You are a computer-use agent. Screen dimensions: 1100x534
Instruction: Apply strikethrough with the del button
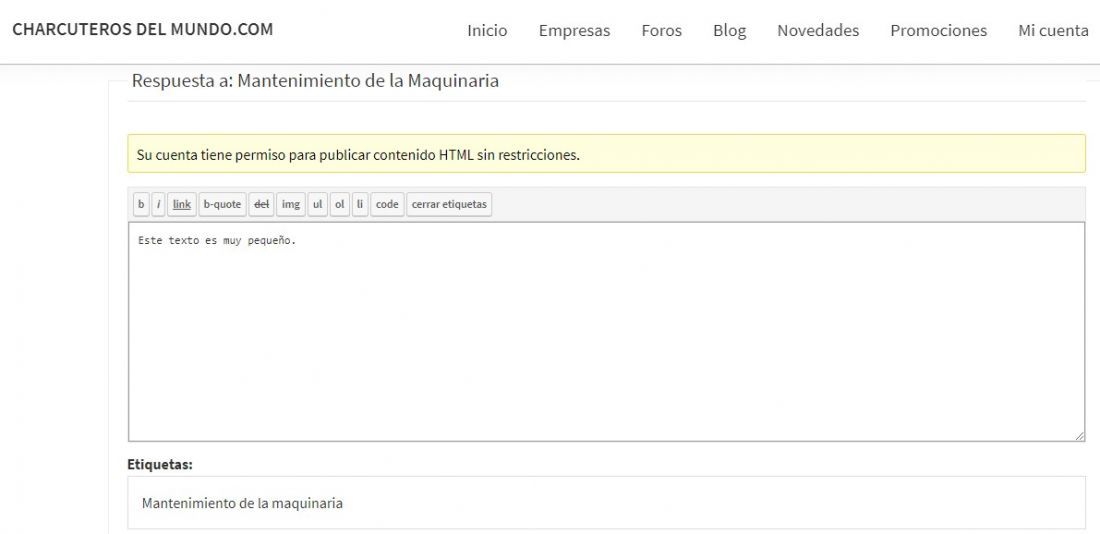pyautogui.click(x=262, y=204)
